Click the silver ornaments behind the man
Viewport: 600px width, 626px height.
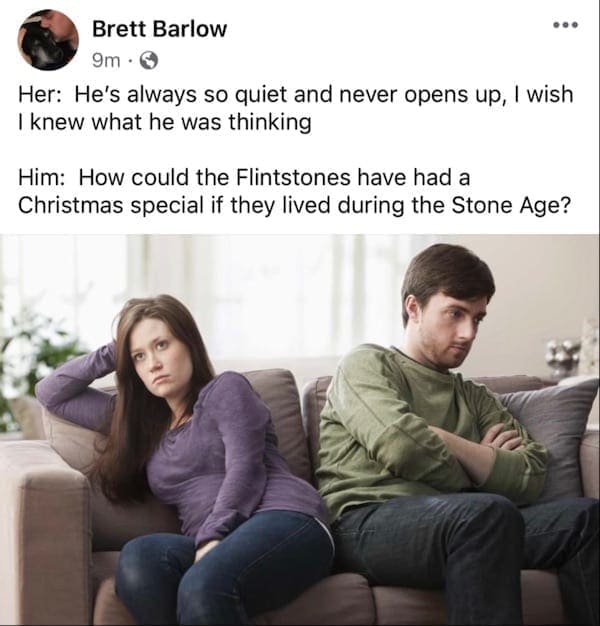point(562,355)
